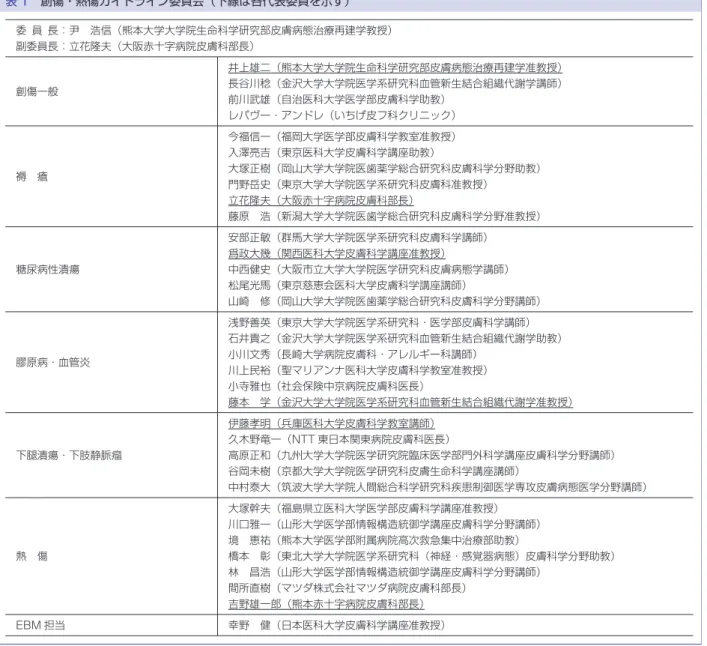Click the 中村泰大 entry

(438, 487)
